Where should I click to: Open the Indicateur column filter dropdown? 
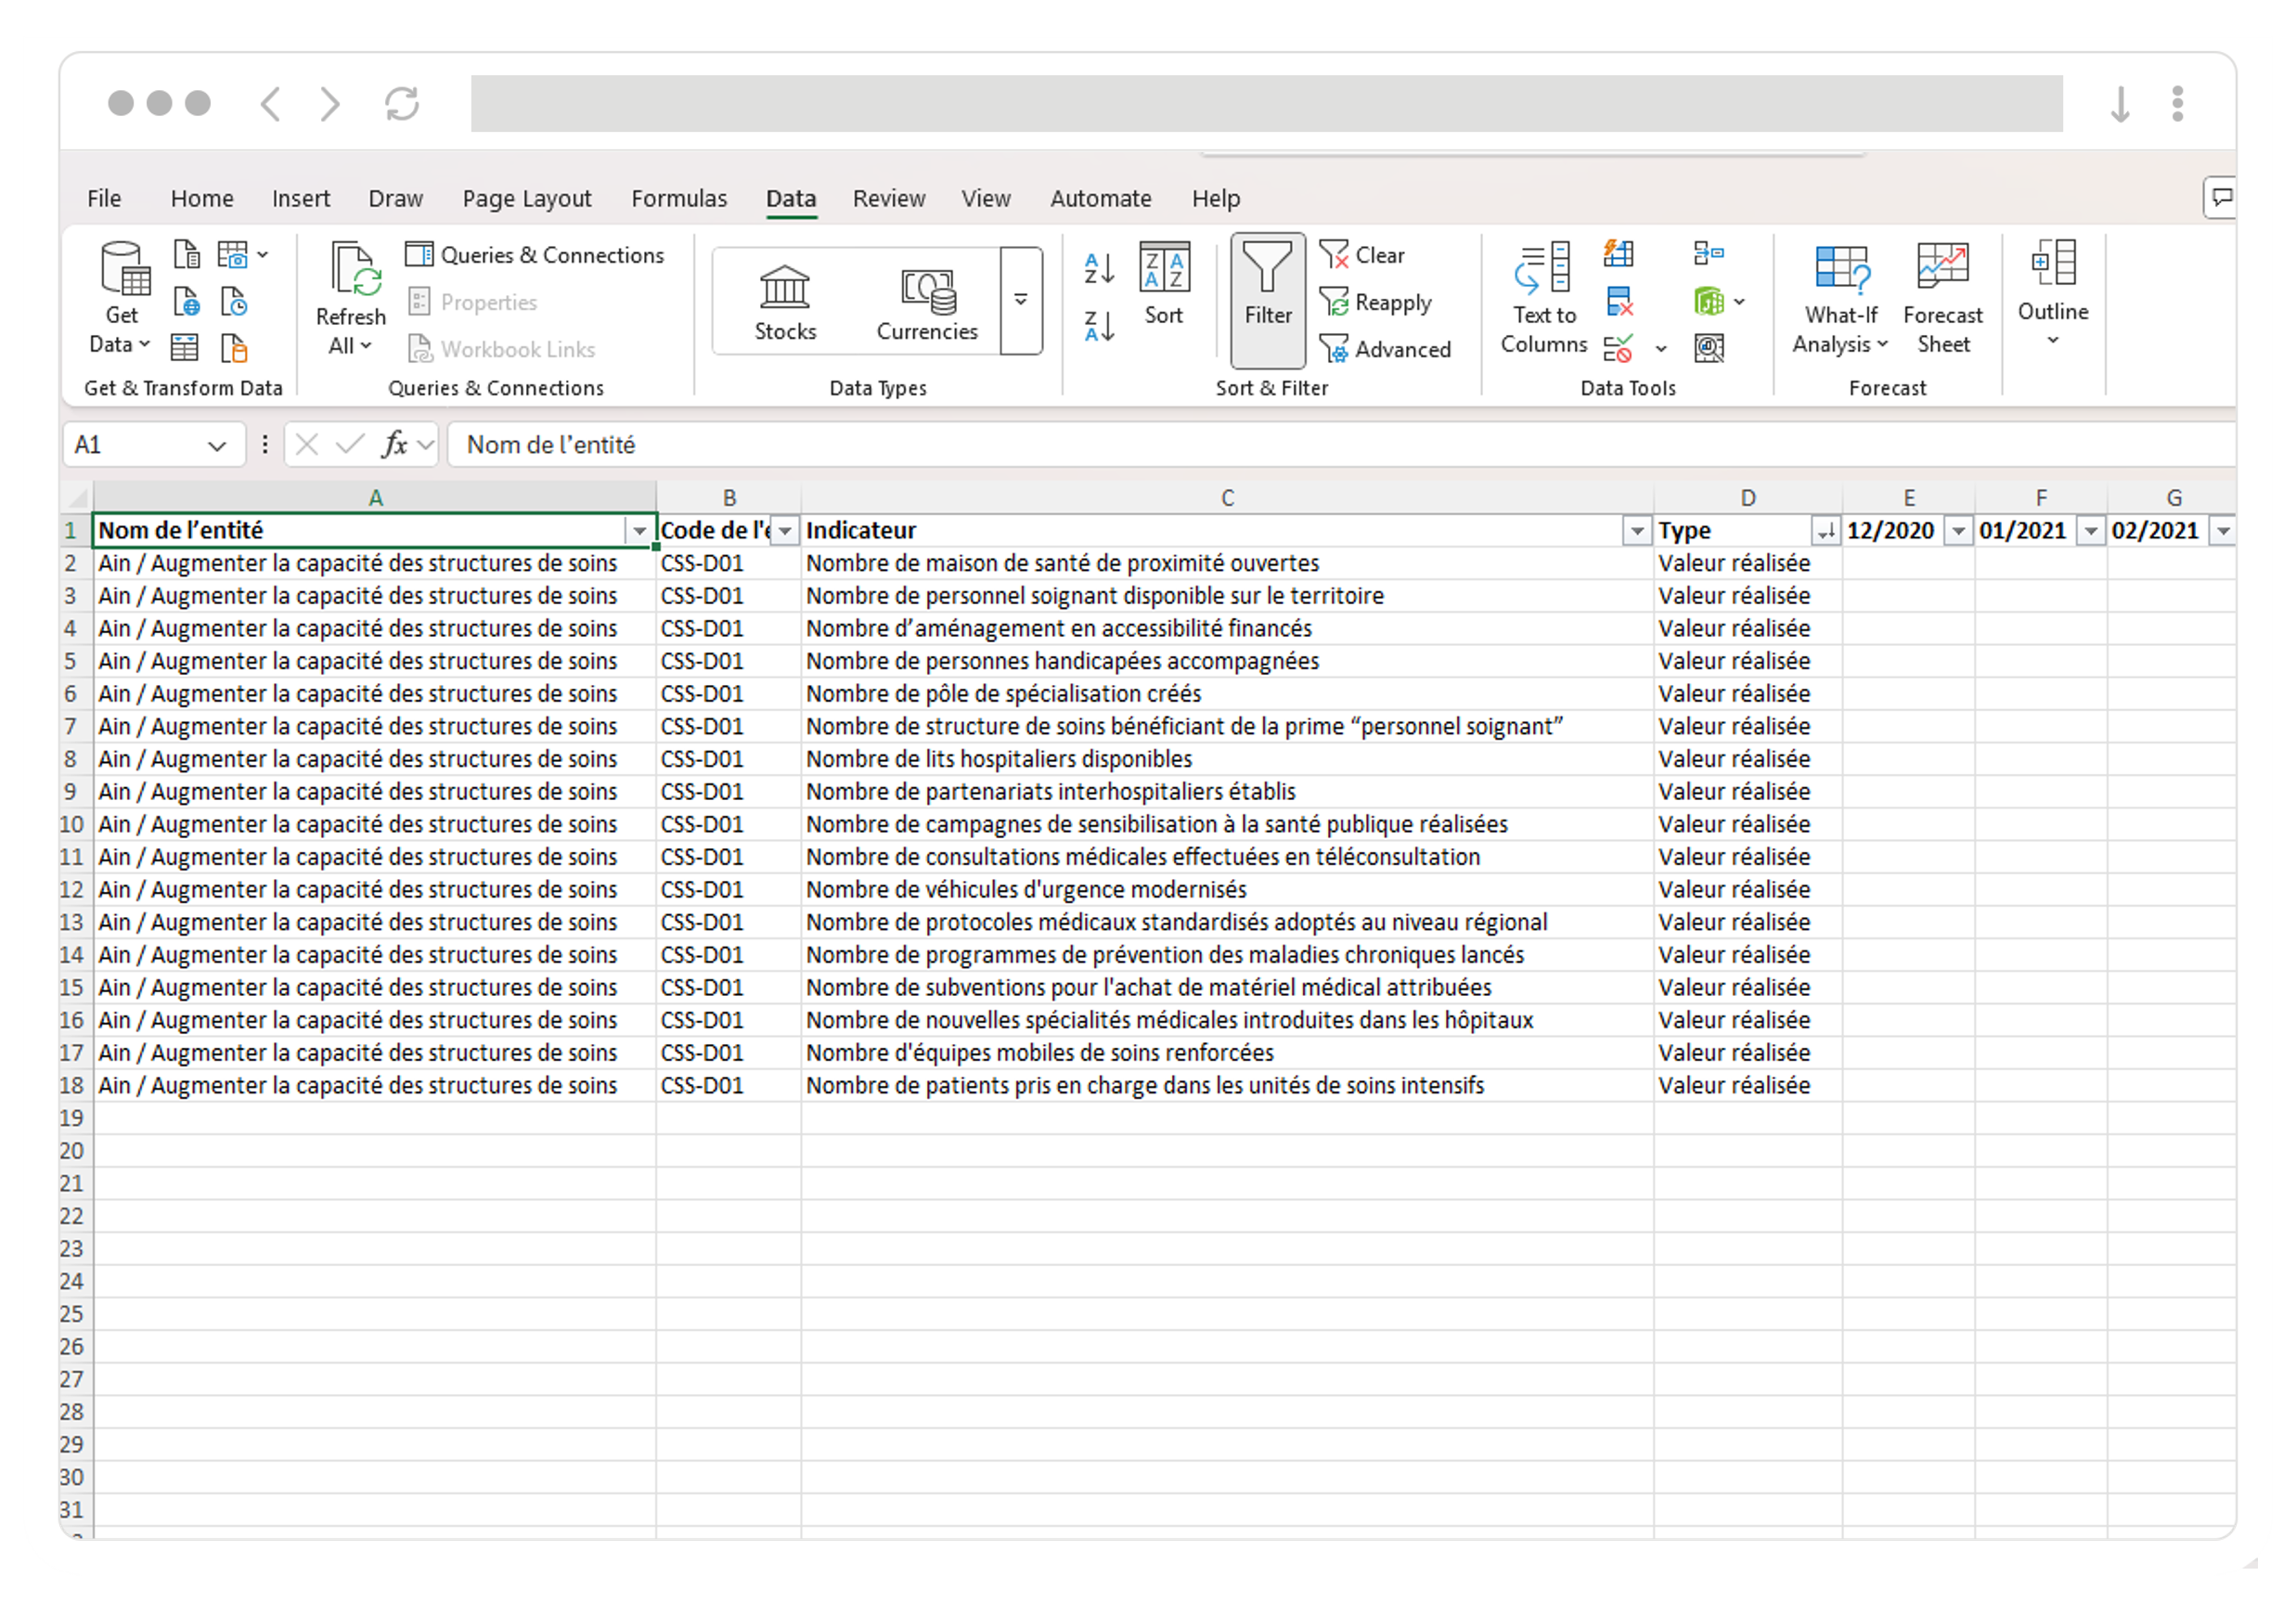coord(1636,531)
